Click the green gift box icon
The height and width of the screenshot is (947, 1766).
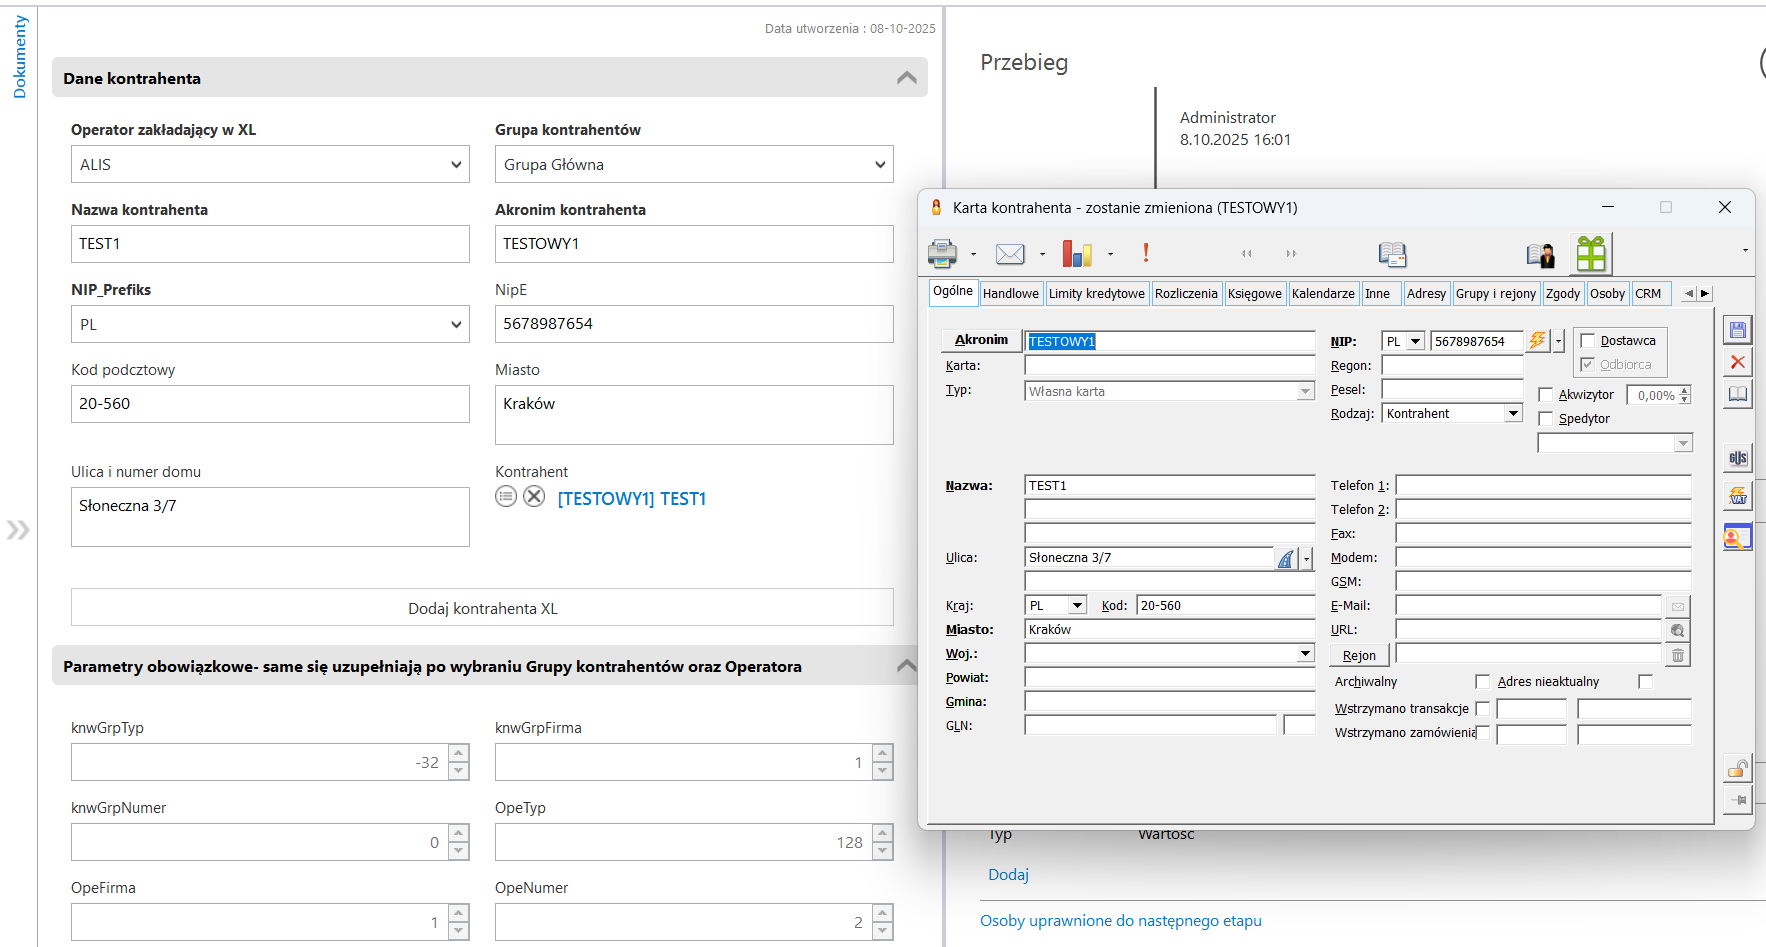(1591, 254)
